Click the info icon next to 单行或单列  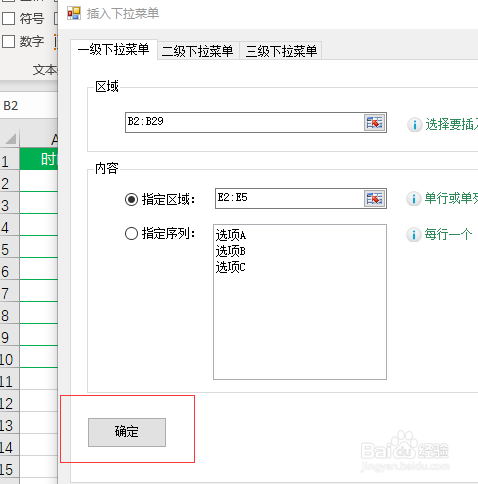click(x=414, y=199)
